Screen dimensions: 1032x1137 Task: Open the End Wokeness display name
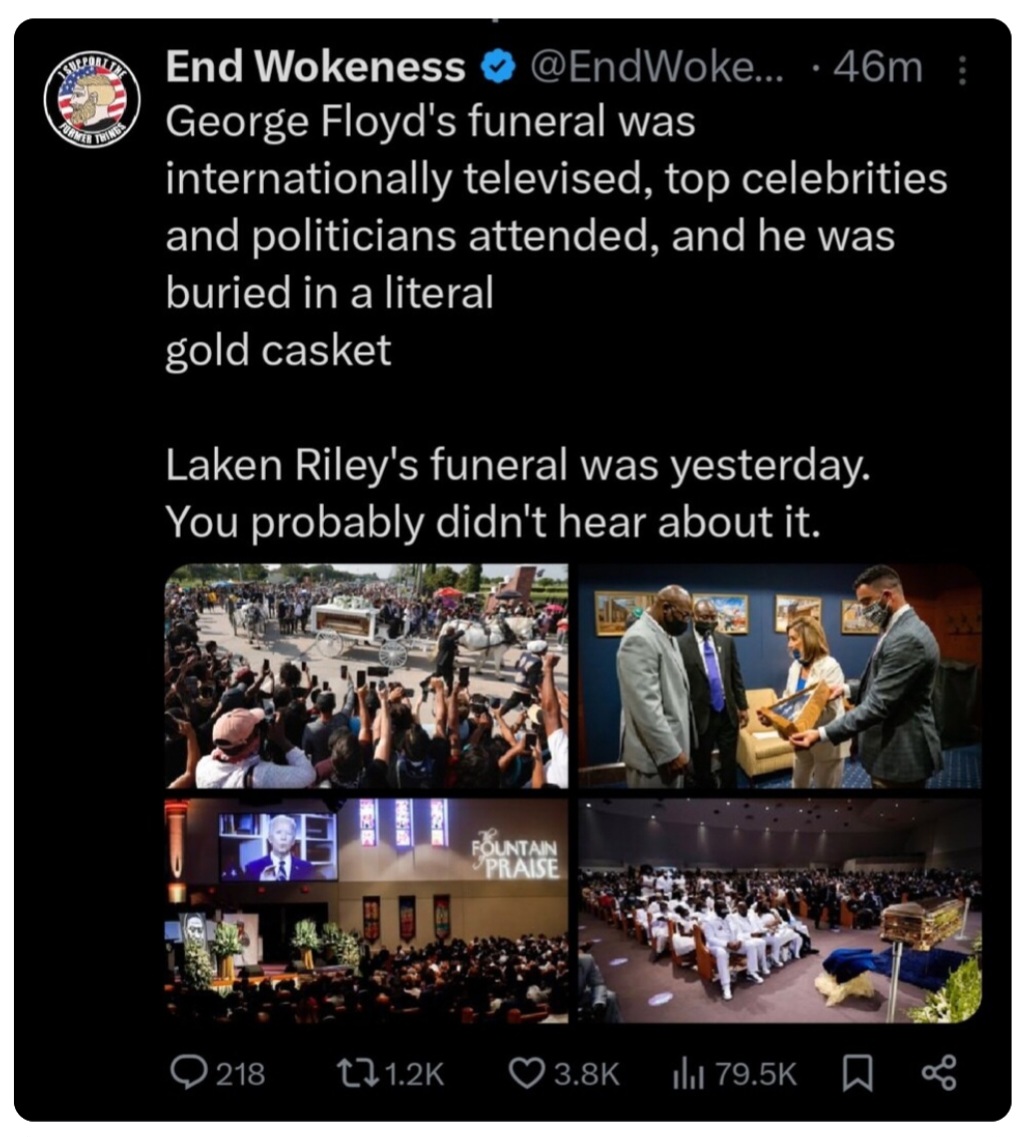(315, 67)
